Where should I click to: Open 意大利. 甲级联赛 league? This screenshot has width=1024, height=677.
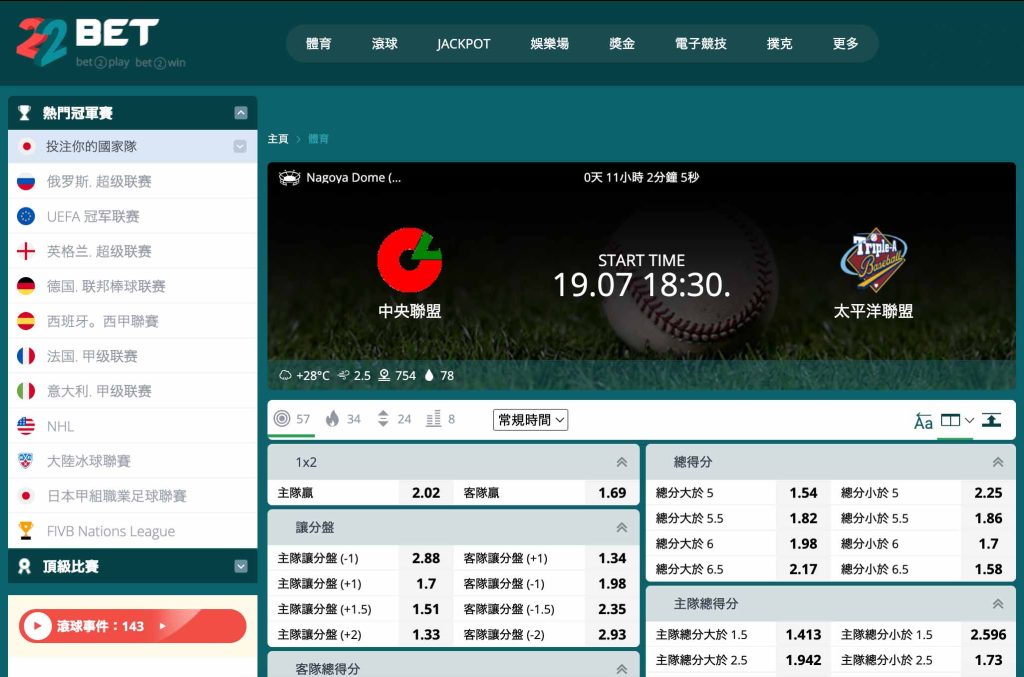99,391
